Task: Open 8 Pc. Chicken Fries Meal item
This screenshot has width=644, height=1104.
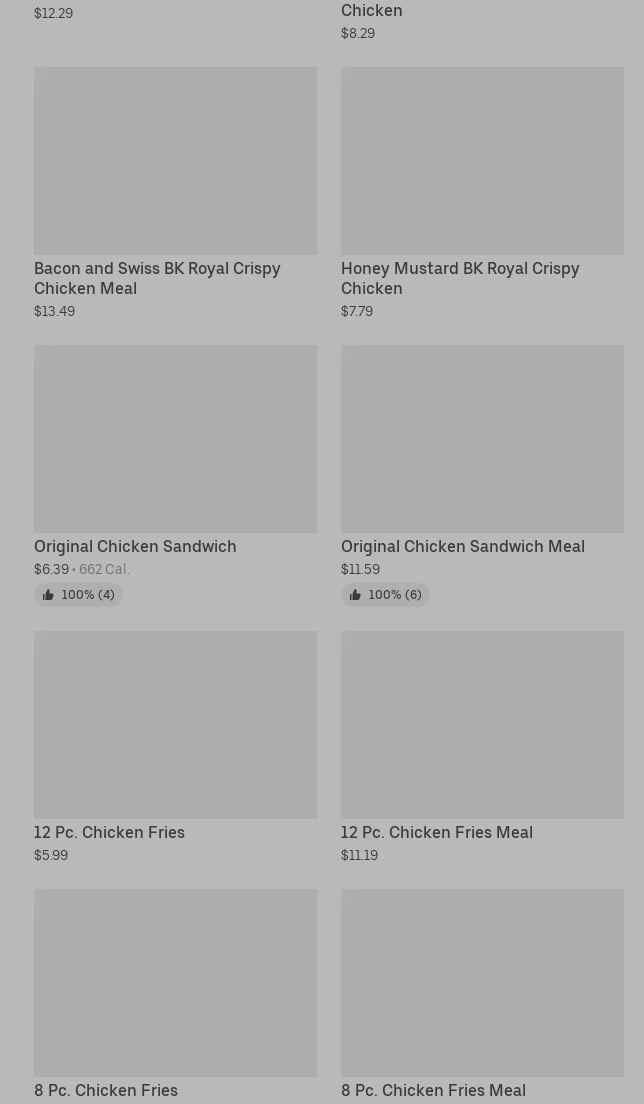Action: (x=433, y=1090)
